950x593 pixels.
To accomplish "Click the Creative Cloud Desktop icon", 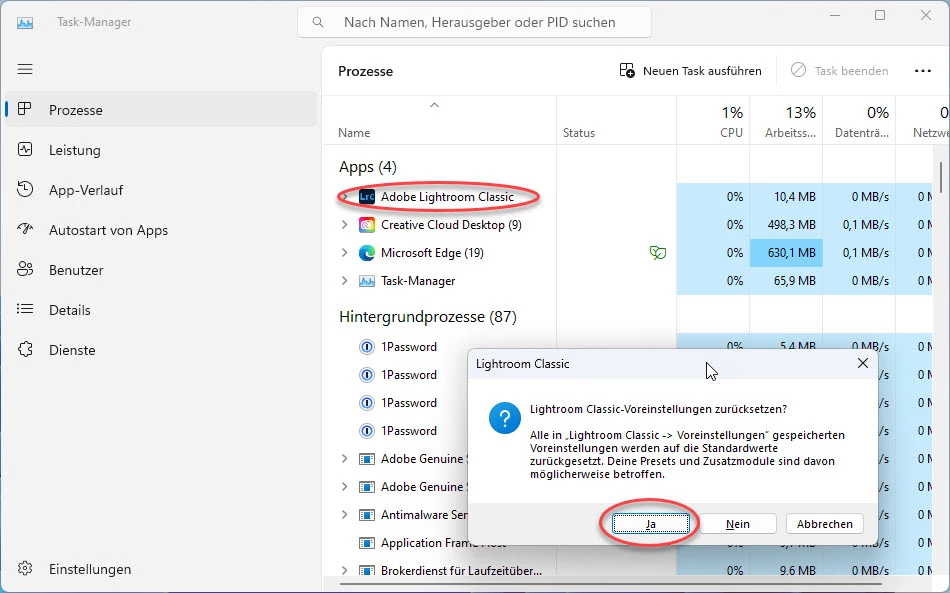I will (x=367, y=225).
